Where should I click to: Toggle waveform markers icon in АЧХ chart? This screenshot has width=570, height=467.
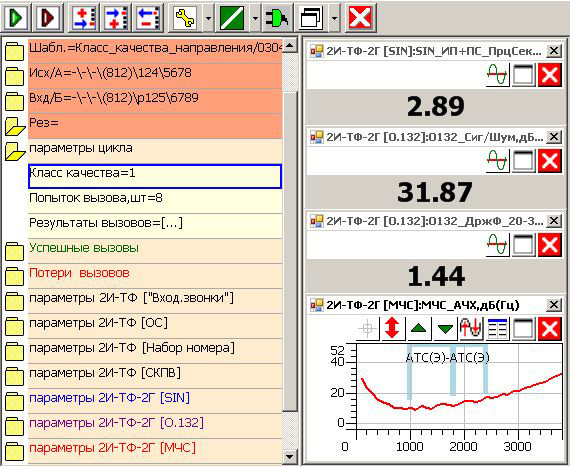[471, 328]
